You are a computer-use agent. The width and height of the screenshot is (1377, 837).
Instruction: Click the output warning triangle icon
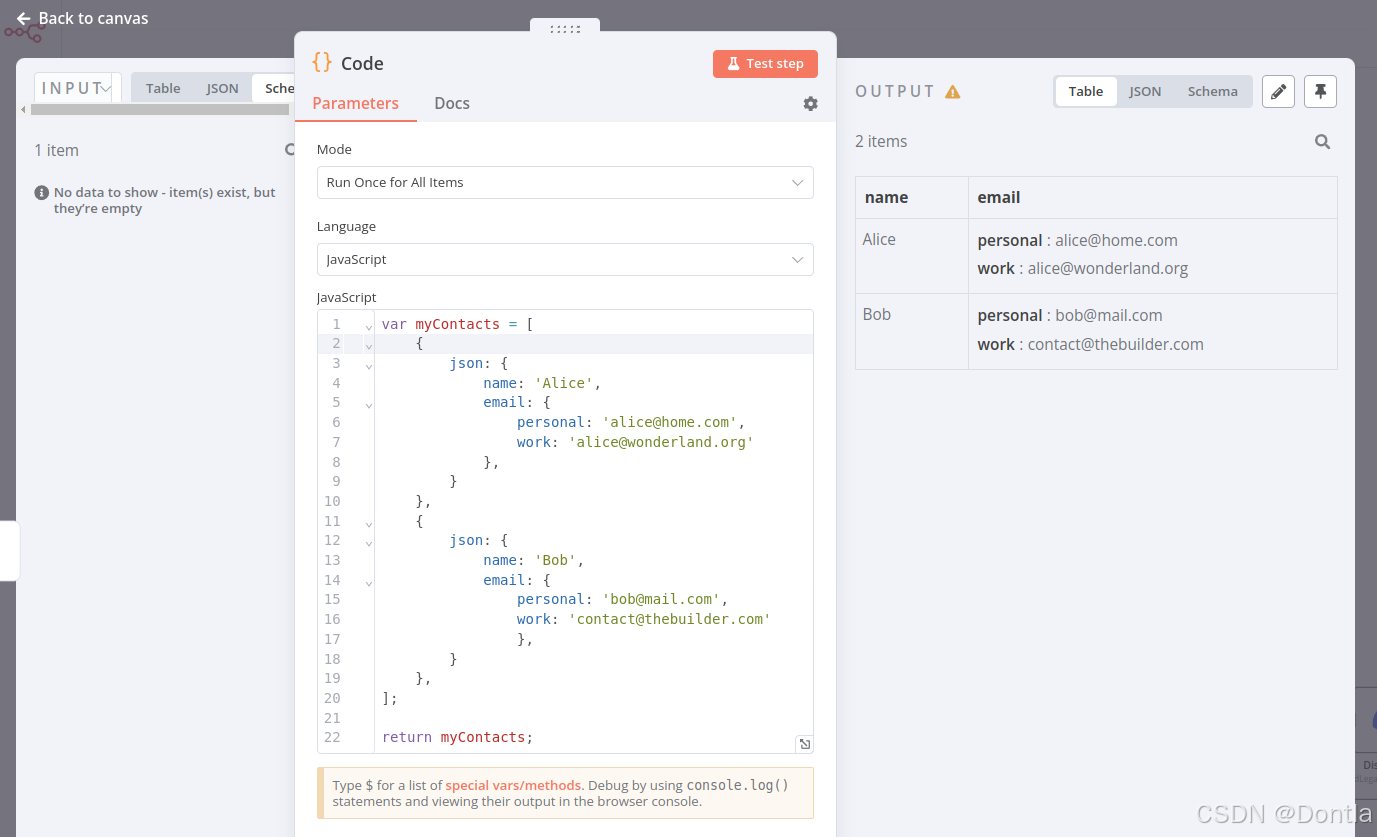click(953, 92)
